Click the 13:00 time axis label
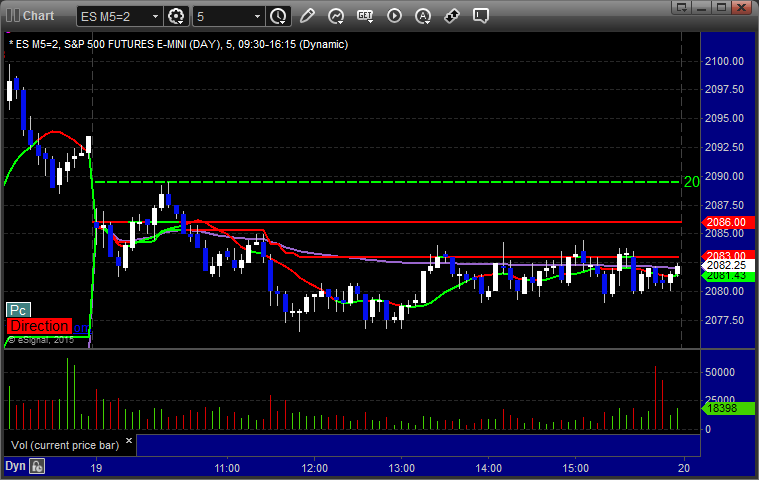The height and width of the screenshot is (480, 759). (401, 468)
